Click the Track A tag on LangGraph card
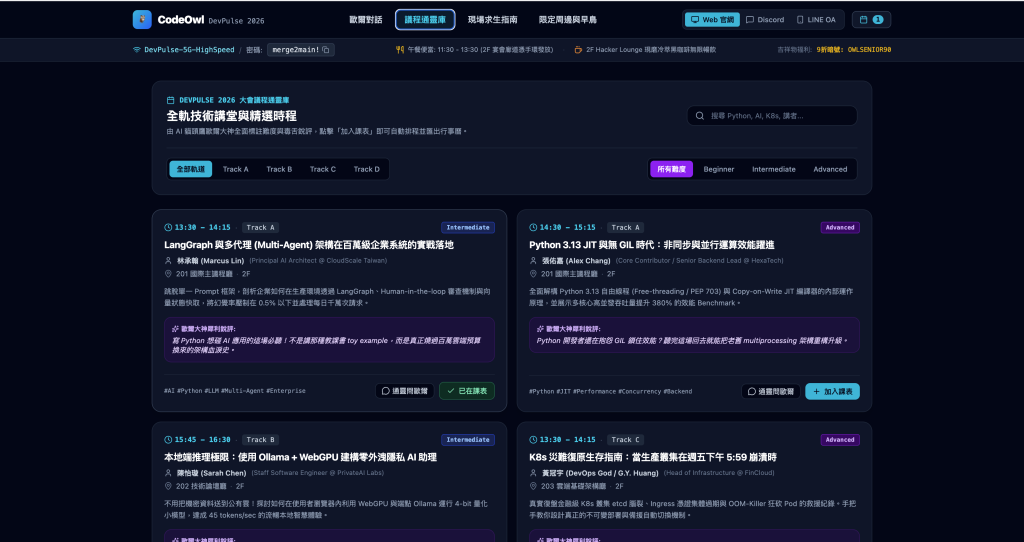This screenshot has height=542, width=1024. [261, 227]
